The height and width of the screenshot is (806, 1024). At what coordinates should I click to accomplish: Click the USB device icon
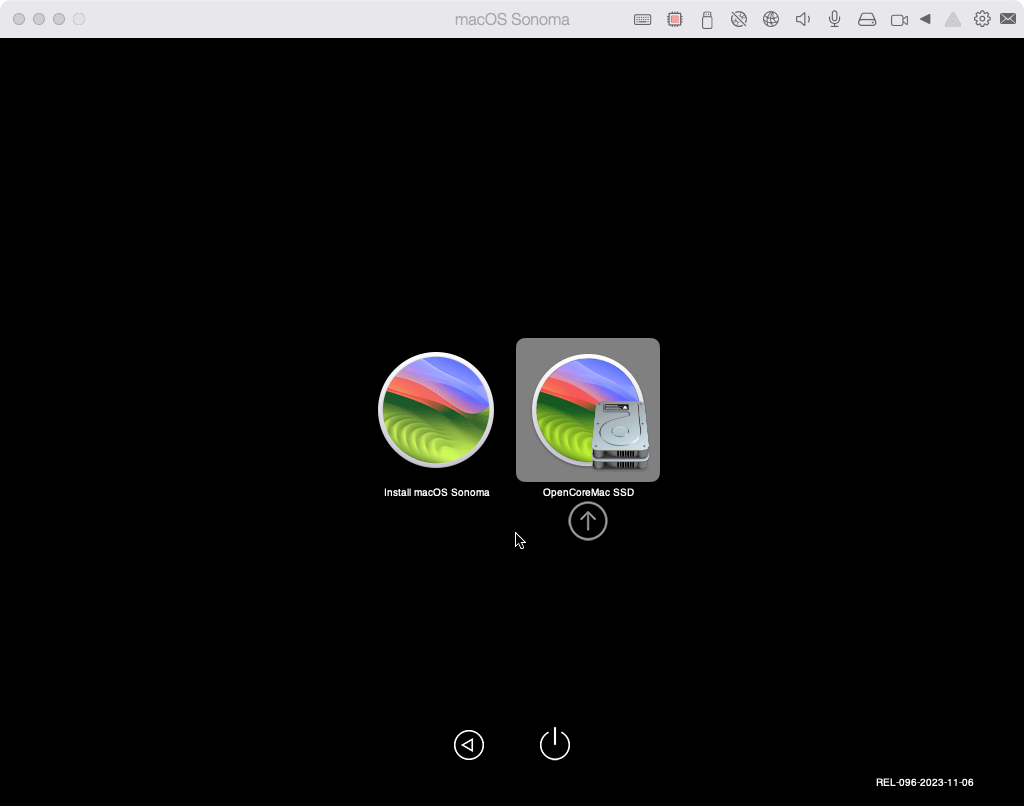pos(707,19)
